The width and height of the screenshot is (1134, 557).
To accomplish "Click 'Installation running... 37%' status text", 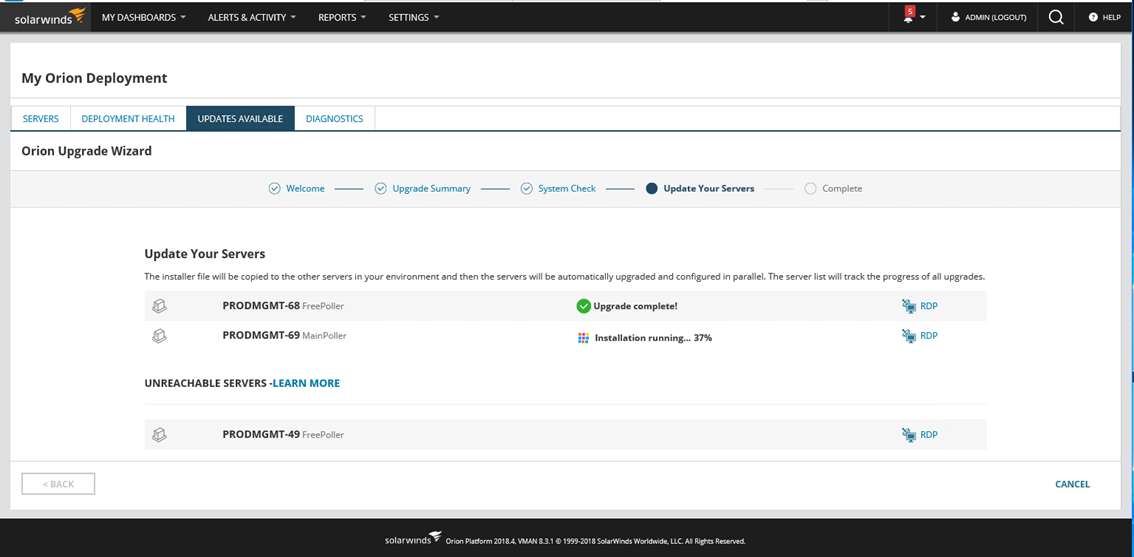I will click(x=653, y=338).
